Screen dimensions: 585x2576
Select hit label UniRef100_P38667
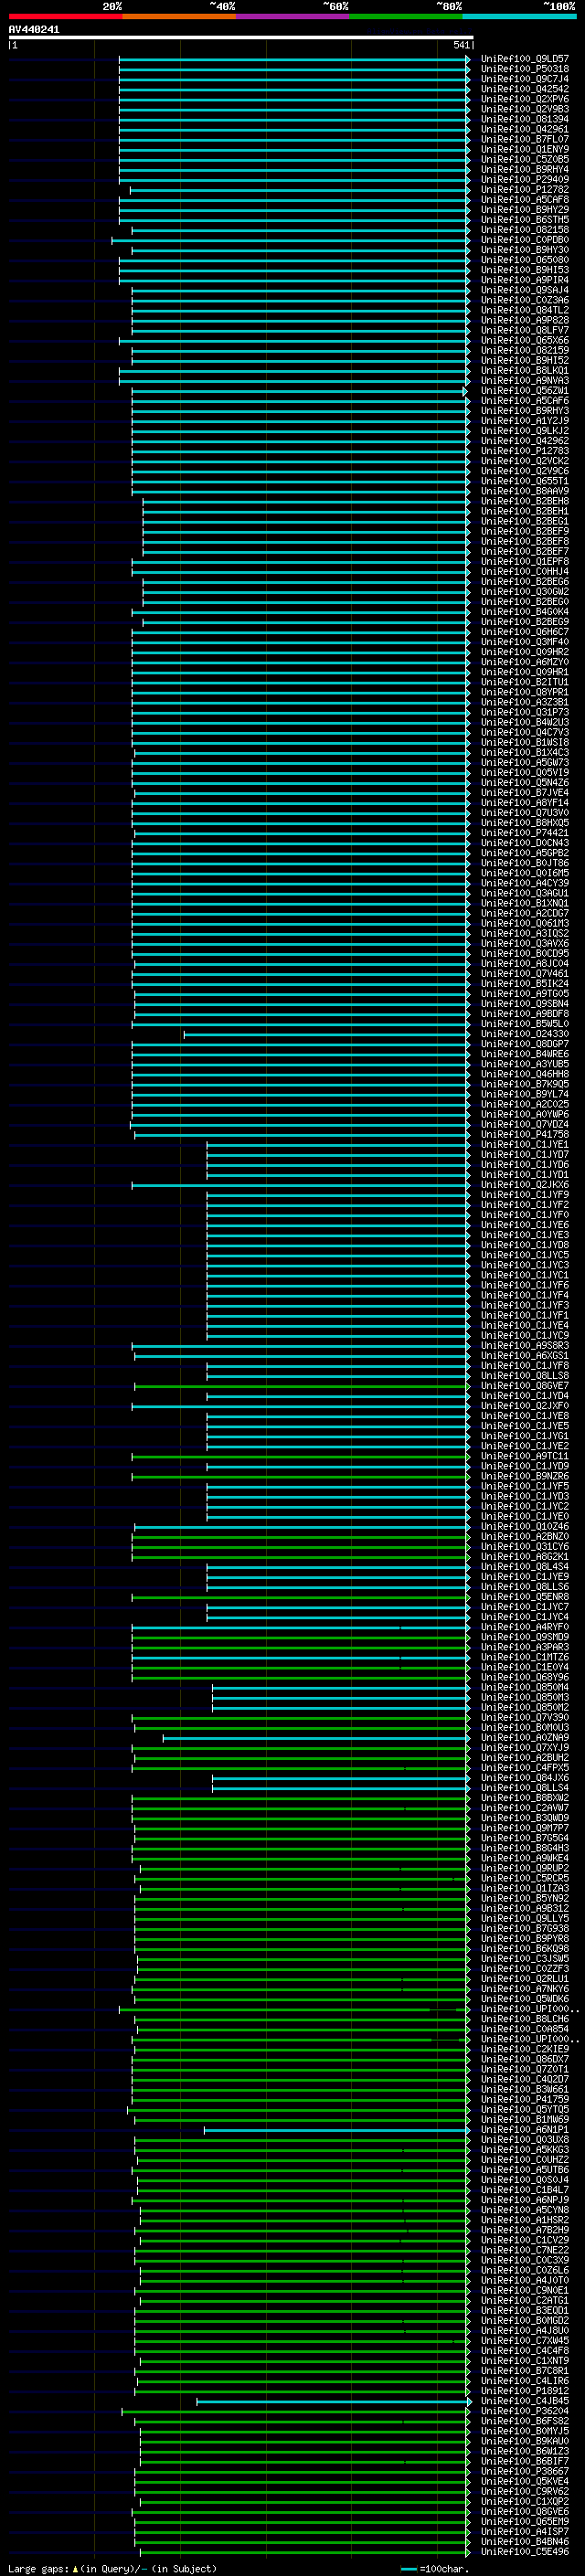click(525, 2471)
